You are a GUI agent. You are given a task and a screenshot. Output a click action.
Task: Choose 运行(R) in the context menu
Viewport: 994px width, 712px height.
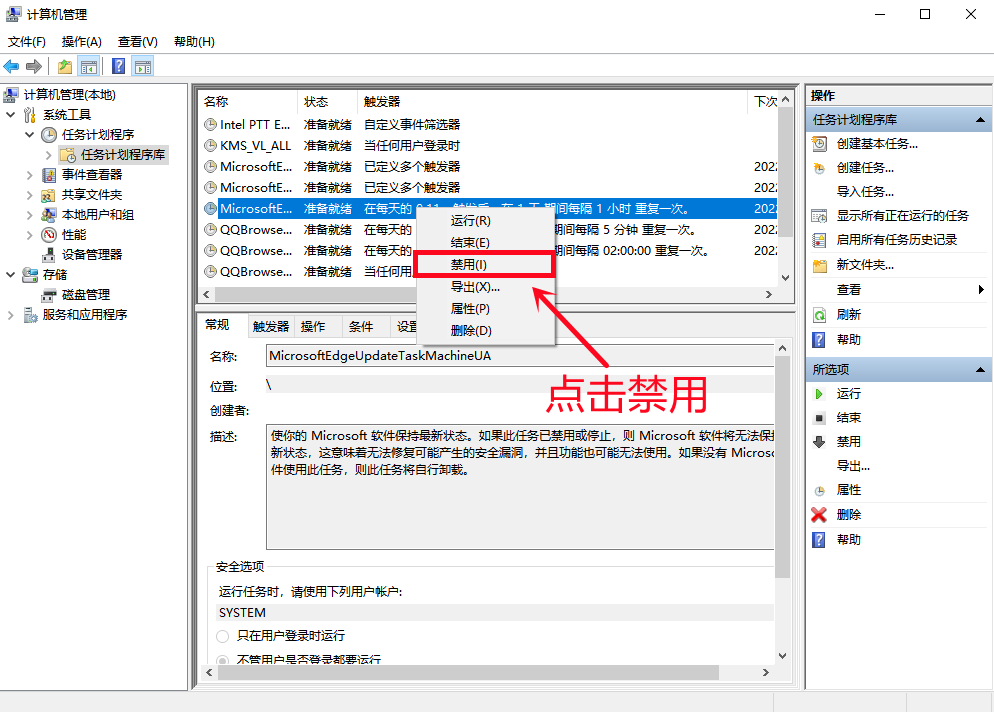[485, 221]
